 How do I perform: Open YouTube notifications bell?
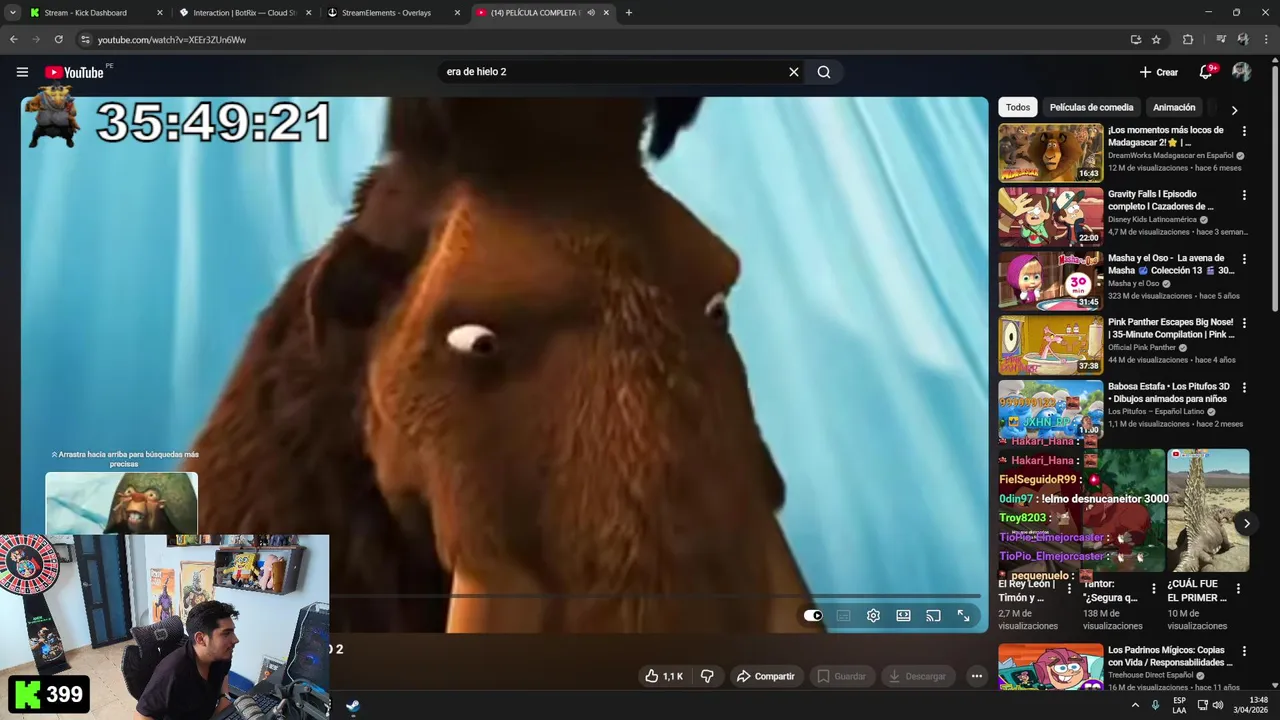pyautogui.click(x=1206, y=72)
